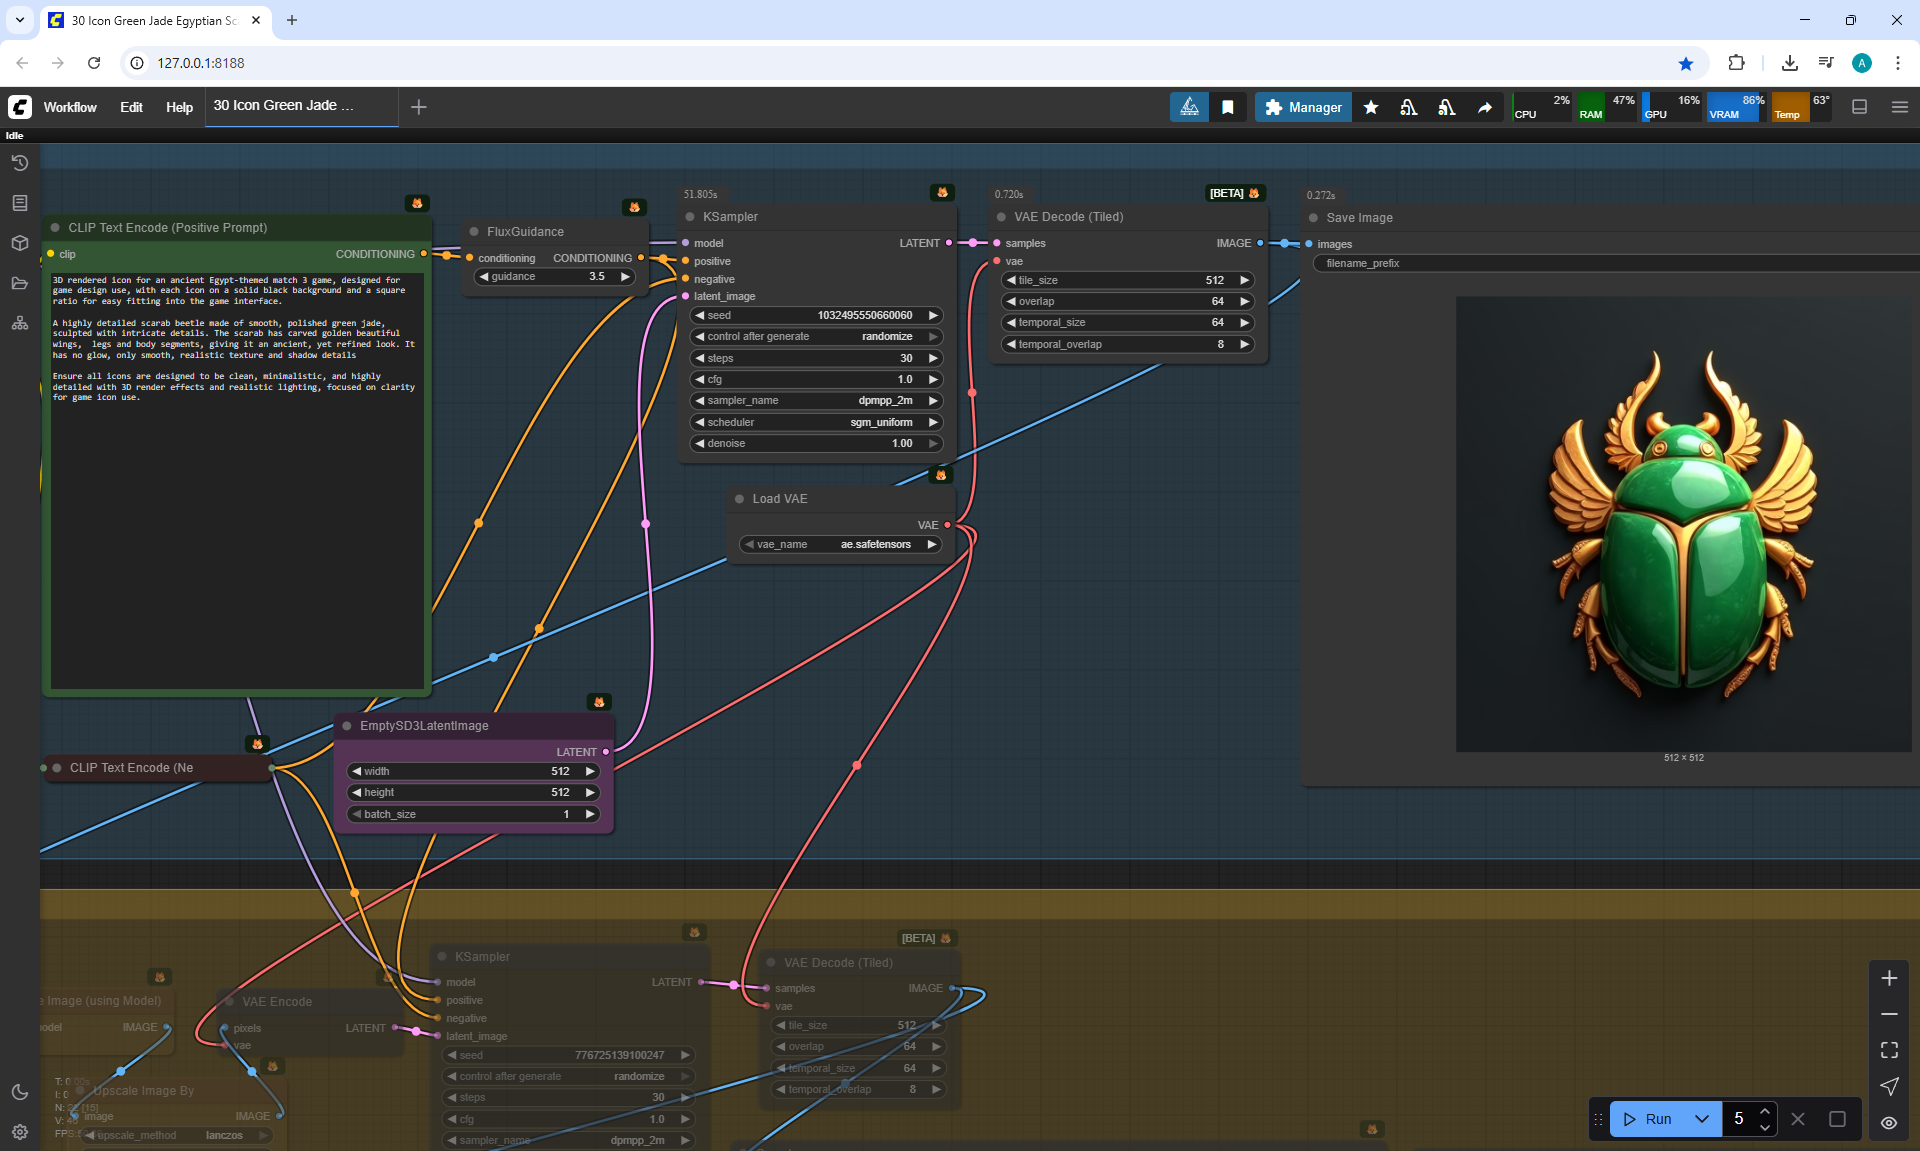1920x1151 pixels.
Task: Click the generated scarab image preview
Action: click(1683, 524)
